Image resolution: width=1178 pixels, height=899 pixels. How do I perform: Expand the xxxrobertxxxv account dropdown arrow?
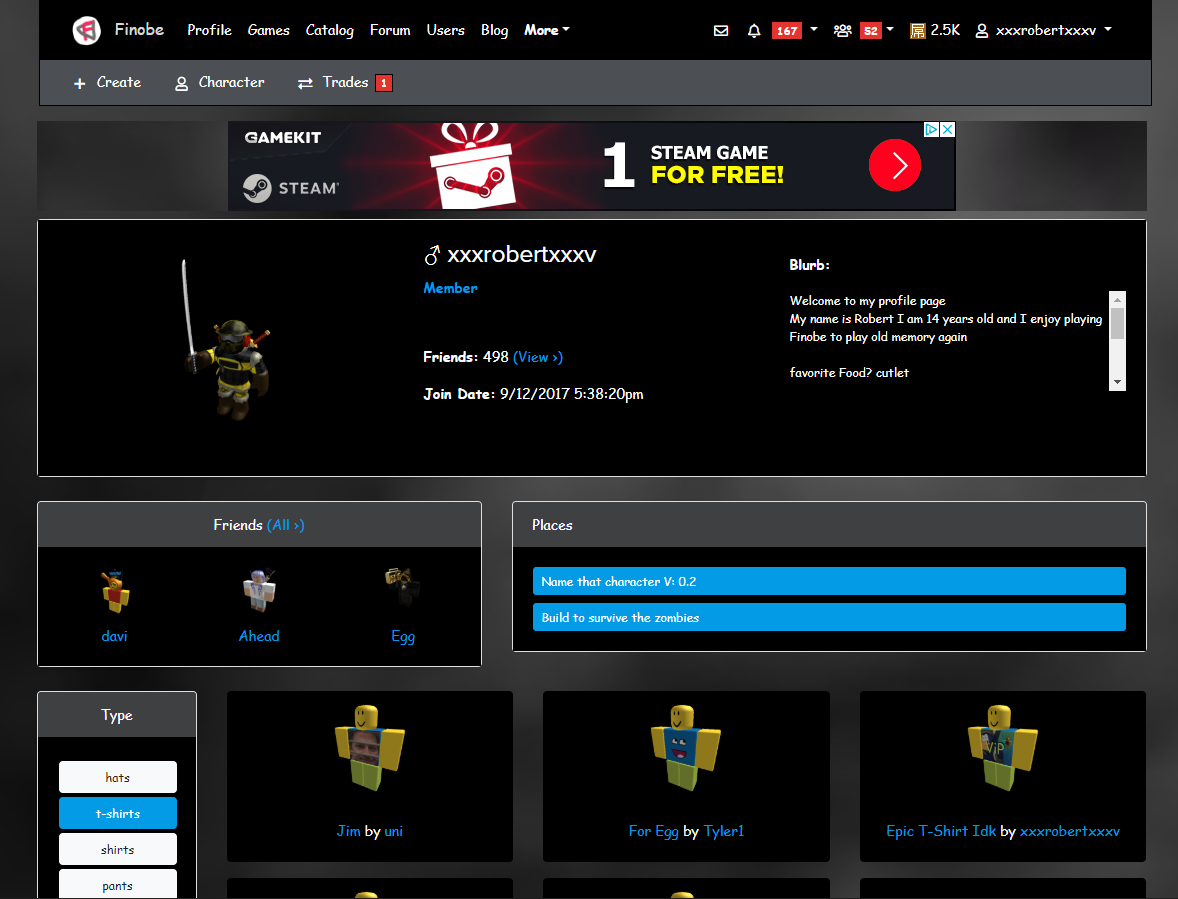coord(1108,29)
